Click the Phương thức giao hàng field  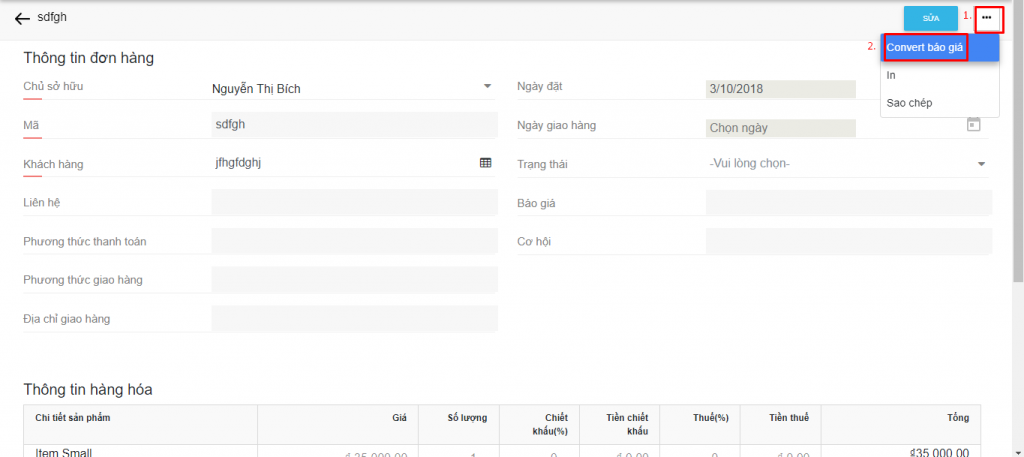[354, 279]
